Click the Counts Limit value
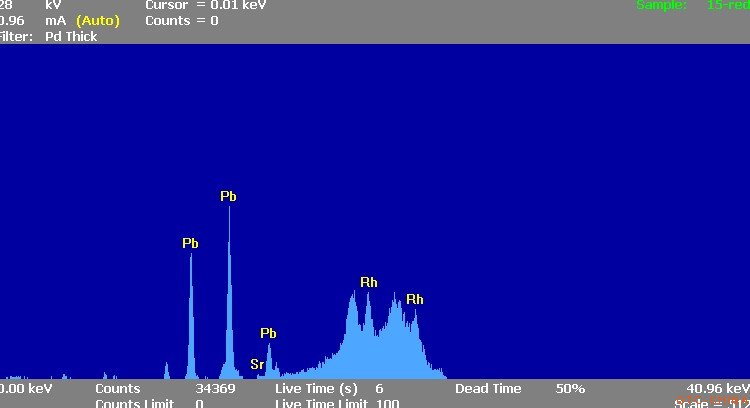 click(199, 403)
